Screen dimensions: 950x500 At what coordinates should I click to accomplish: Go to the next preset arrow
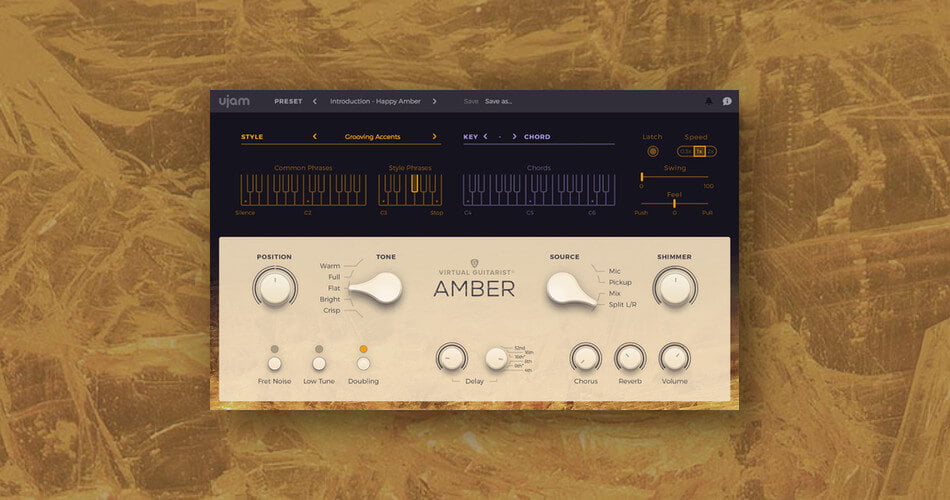(434, 101)
